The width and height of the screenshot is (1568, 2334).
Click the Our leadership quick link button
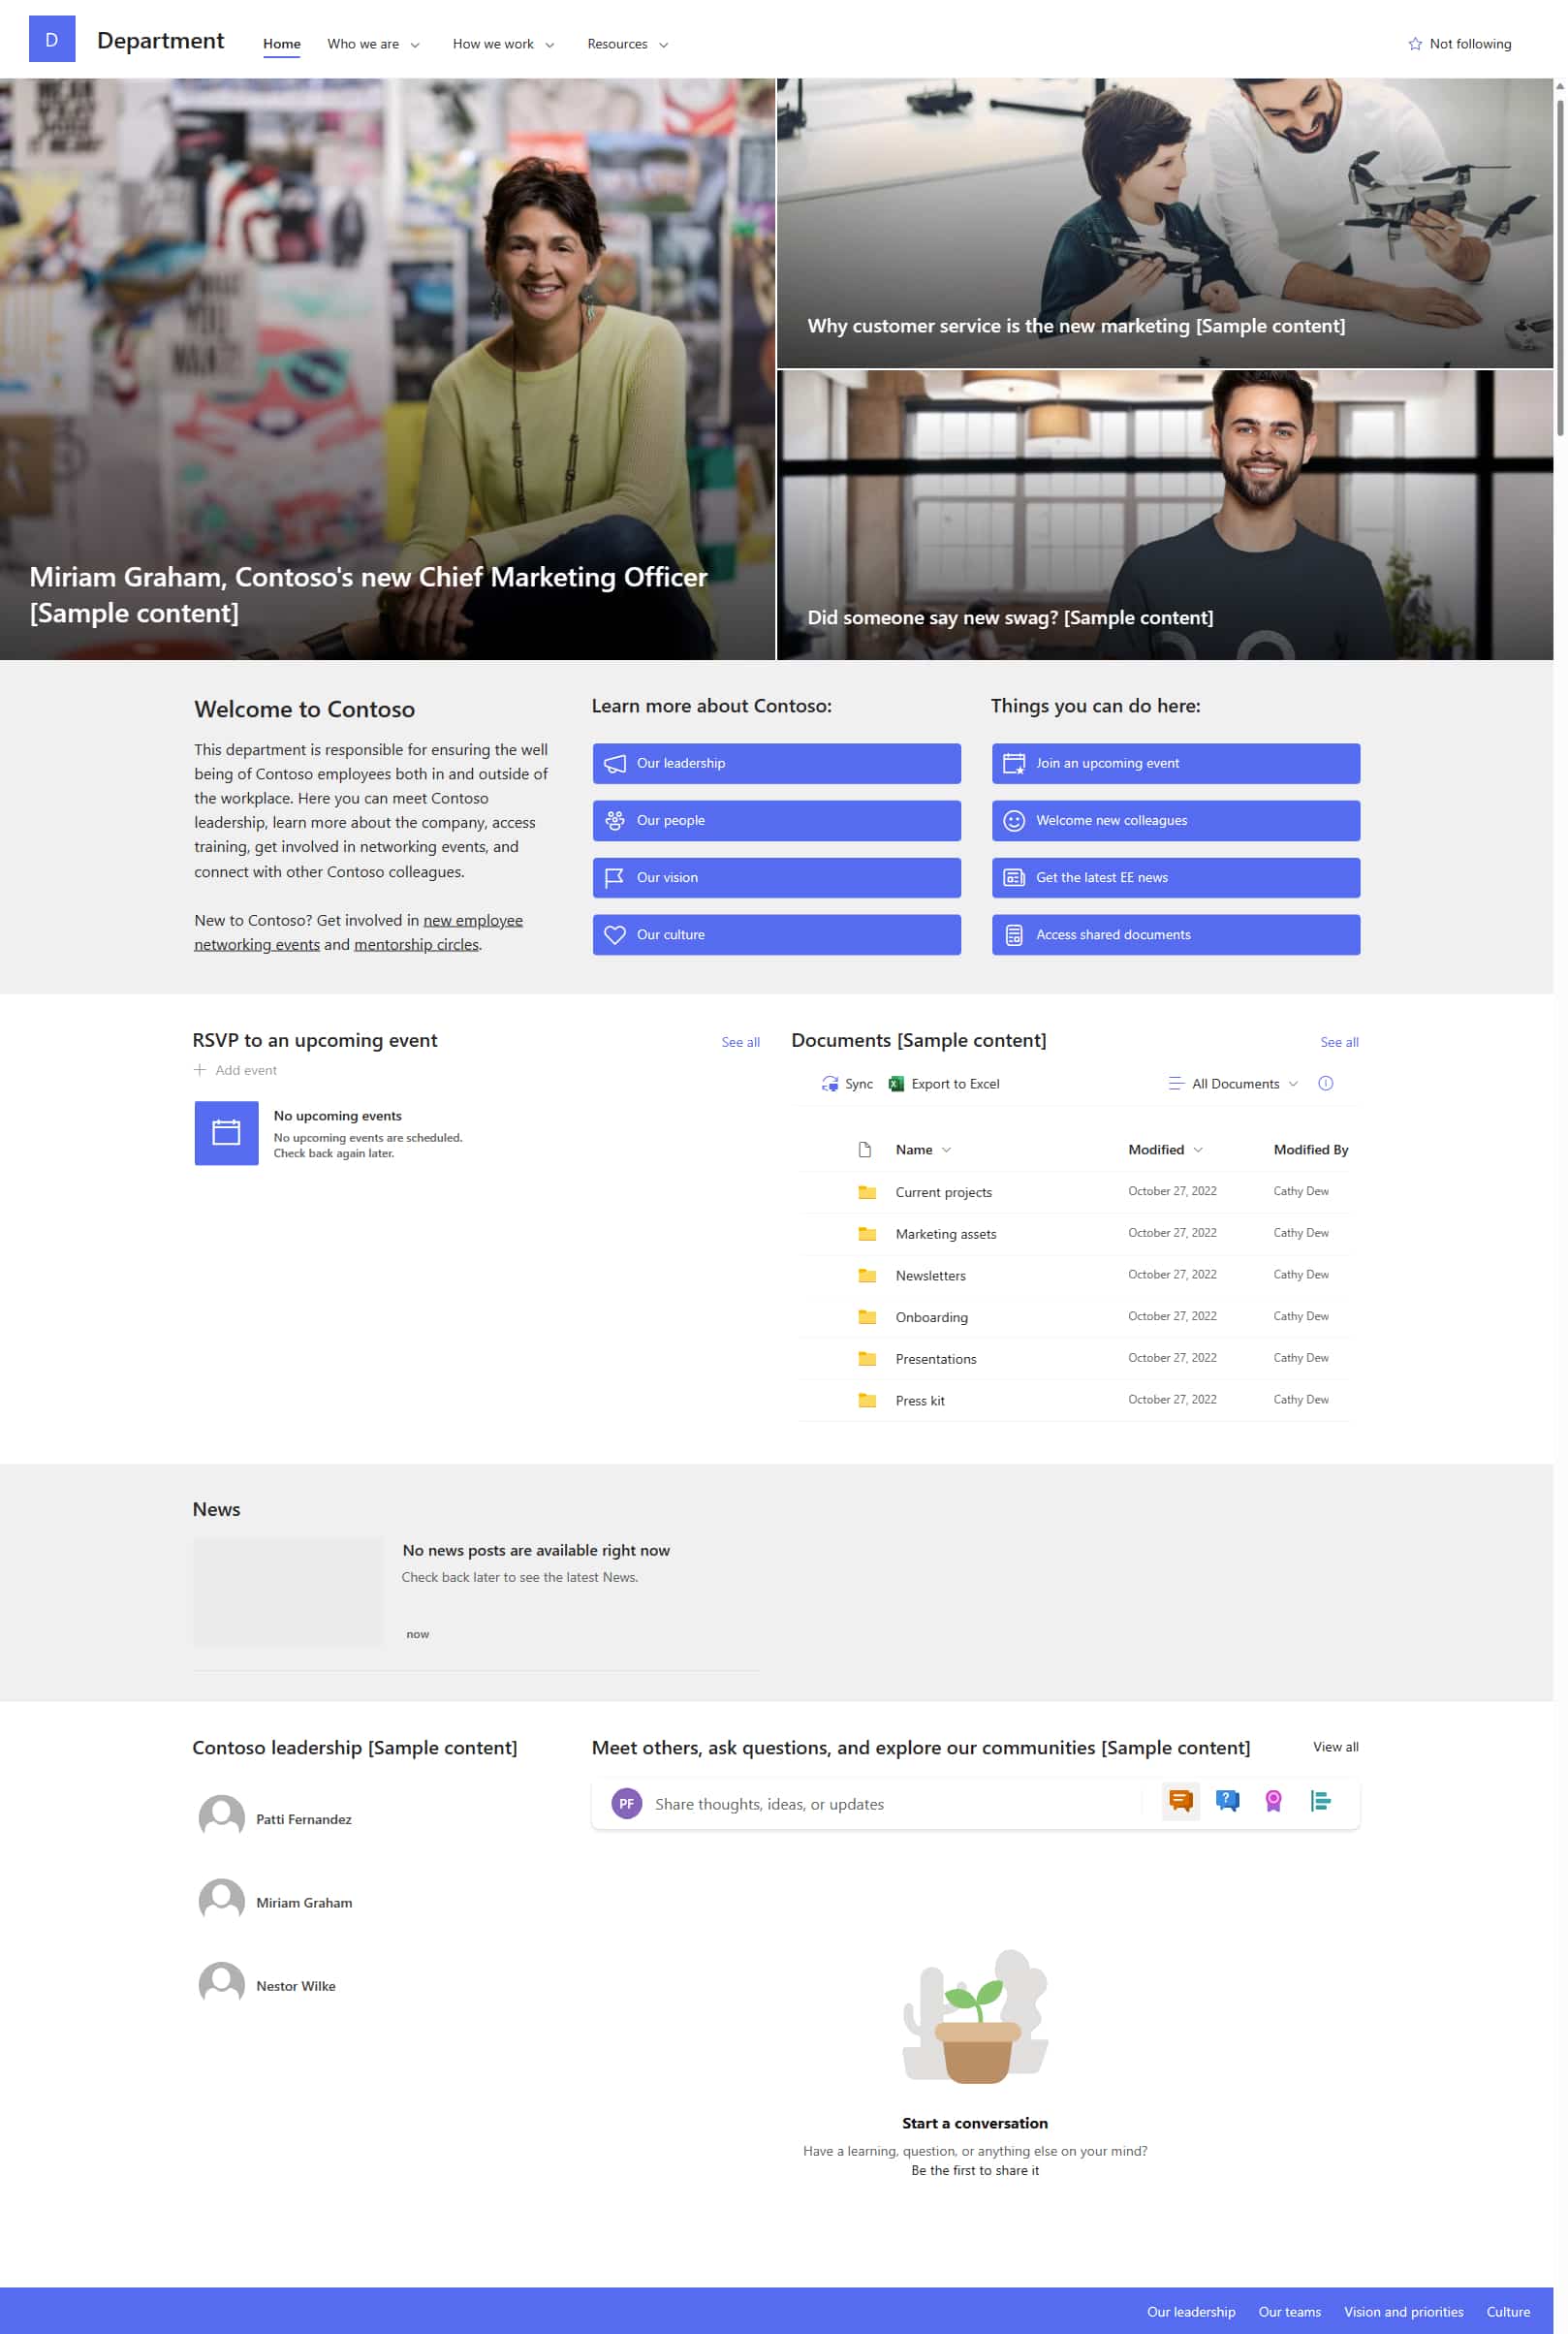(x=776, y=763)
